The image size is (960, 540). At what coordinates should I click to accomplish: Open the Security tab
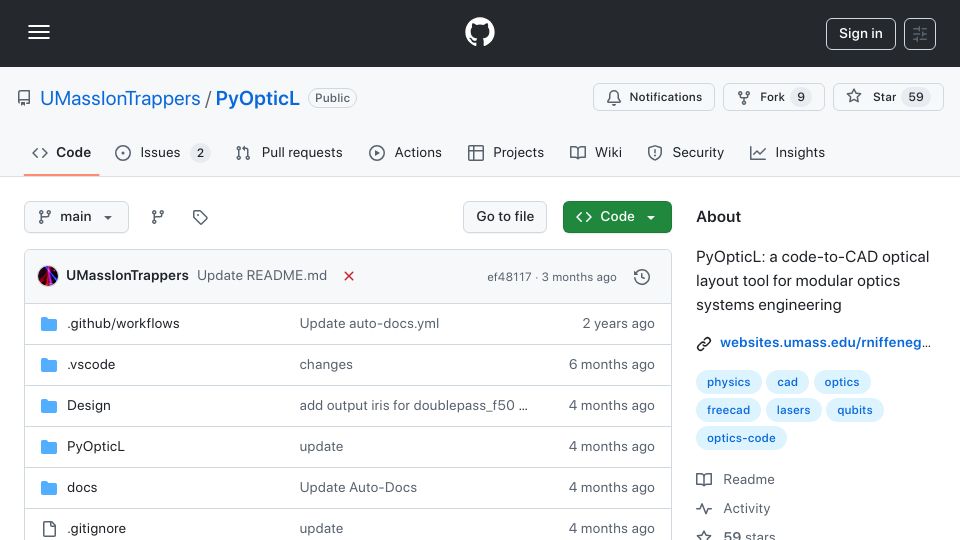pyautogui.click(x=686, y=152)
